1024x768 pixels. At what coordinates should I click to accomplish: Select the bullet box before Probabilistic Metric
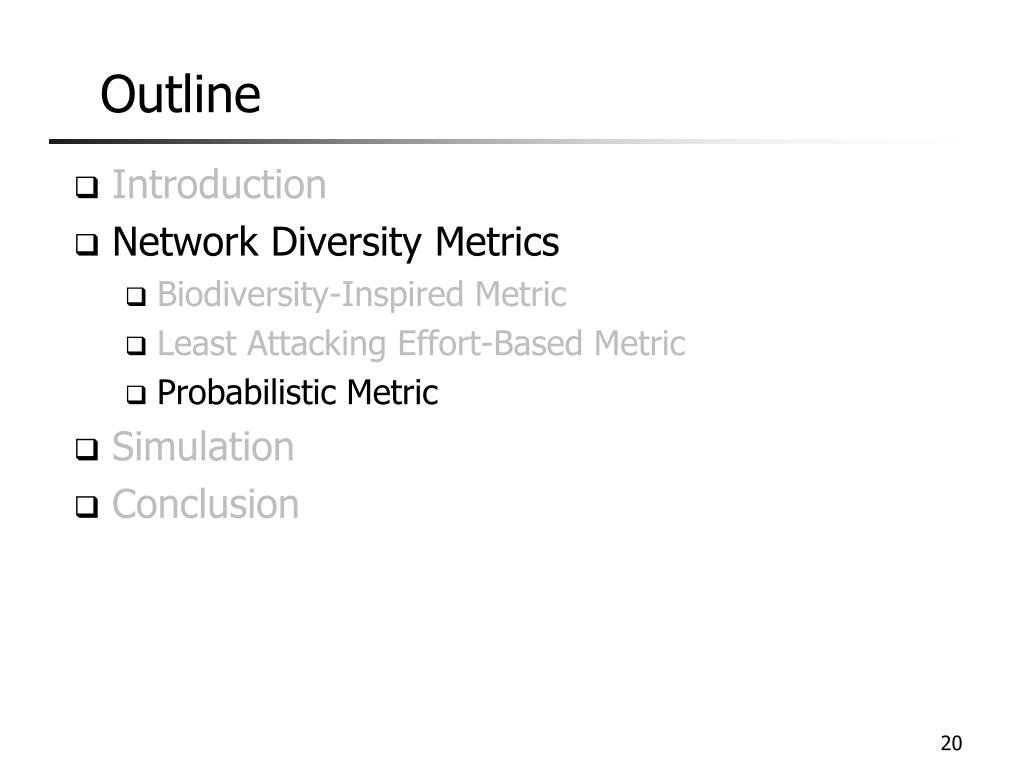(x=136, y=394)
